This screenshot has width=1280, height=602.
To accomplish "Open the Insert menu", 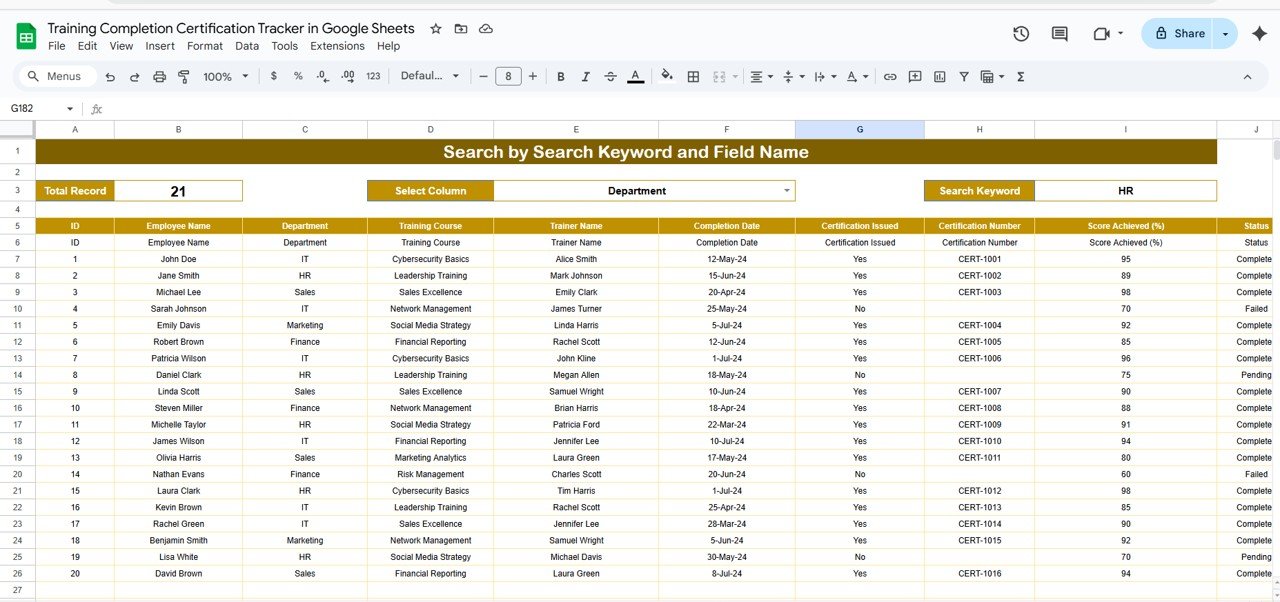I will pos(160,46).
